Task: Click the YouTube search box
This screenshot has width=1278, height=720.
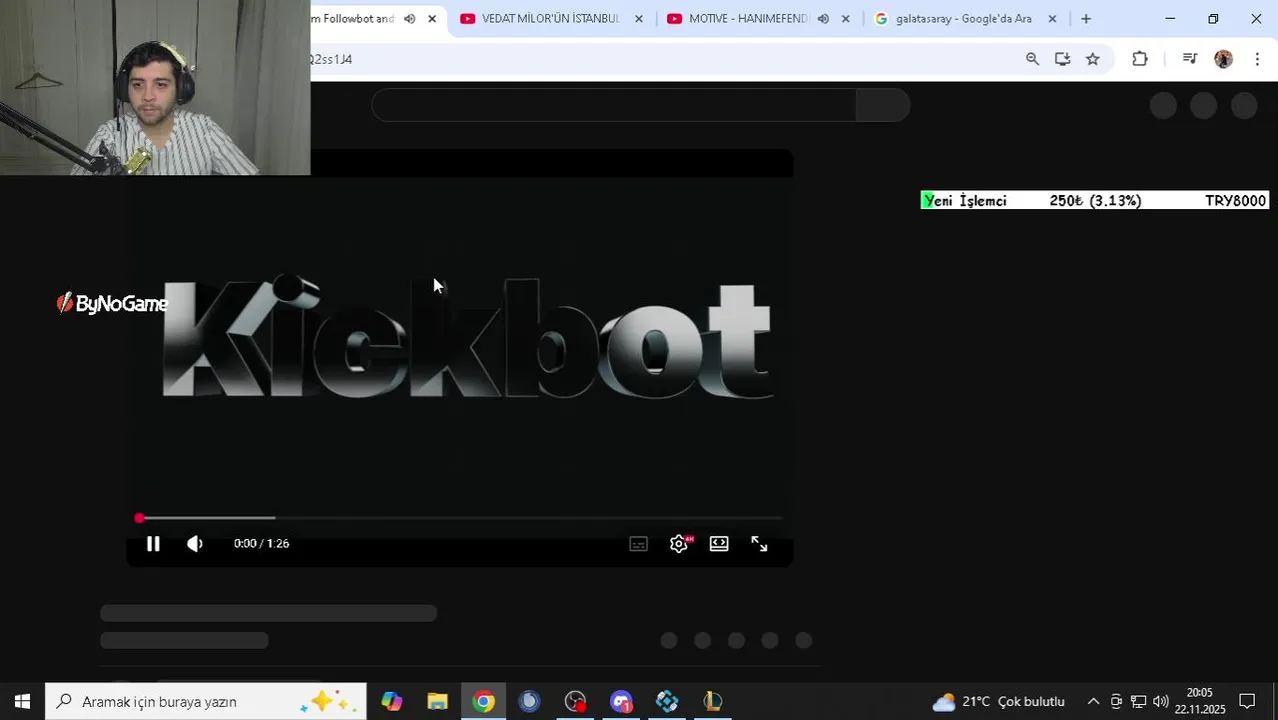Action: pyautogui.click(x=614, y=105)
